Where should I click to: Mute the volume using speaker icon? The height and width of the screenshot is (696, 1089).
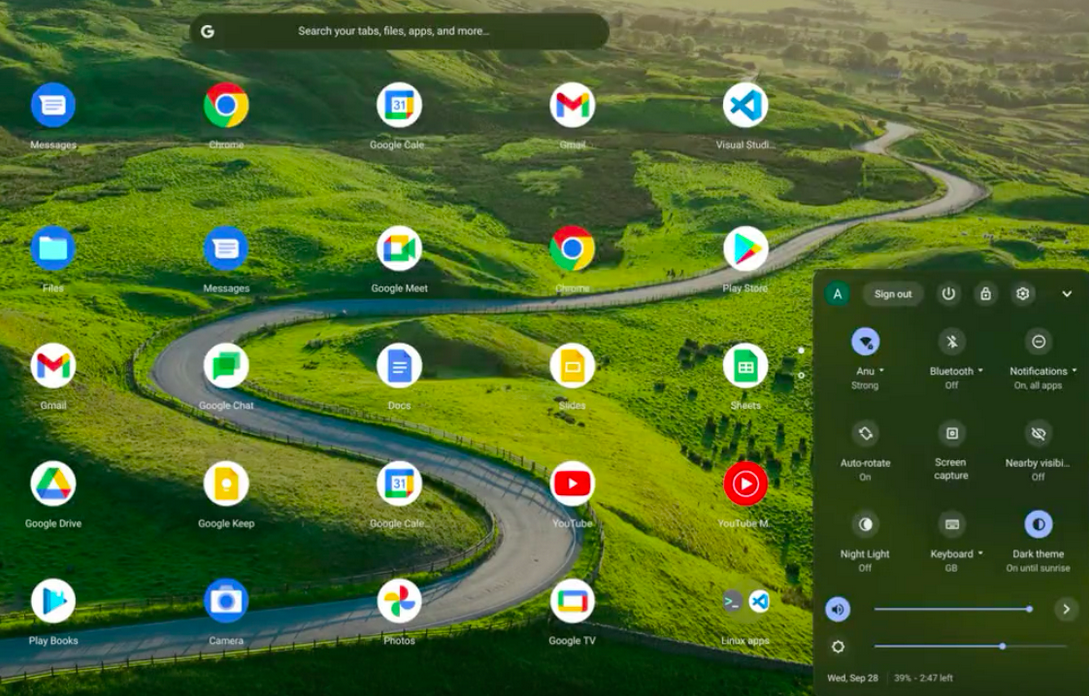pyautogui.click(x=838, y=609)
